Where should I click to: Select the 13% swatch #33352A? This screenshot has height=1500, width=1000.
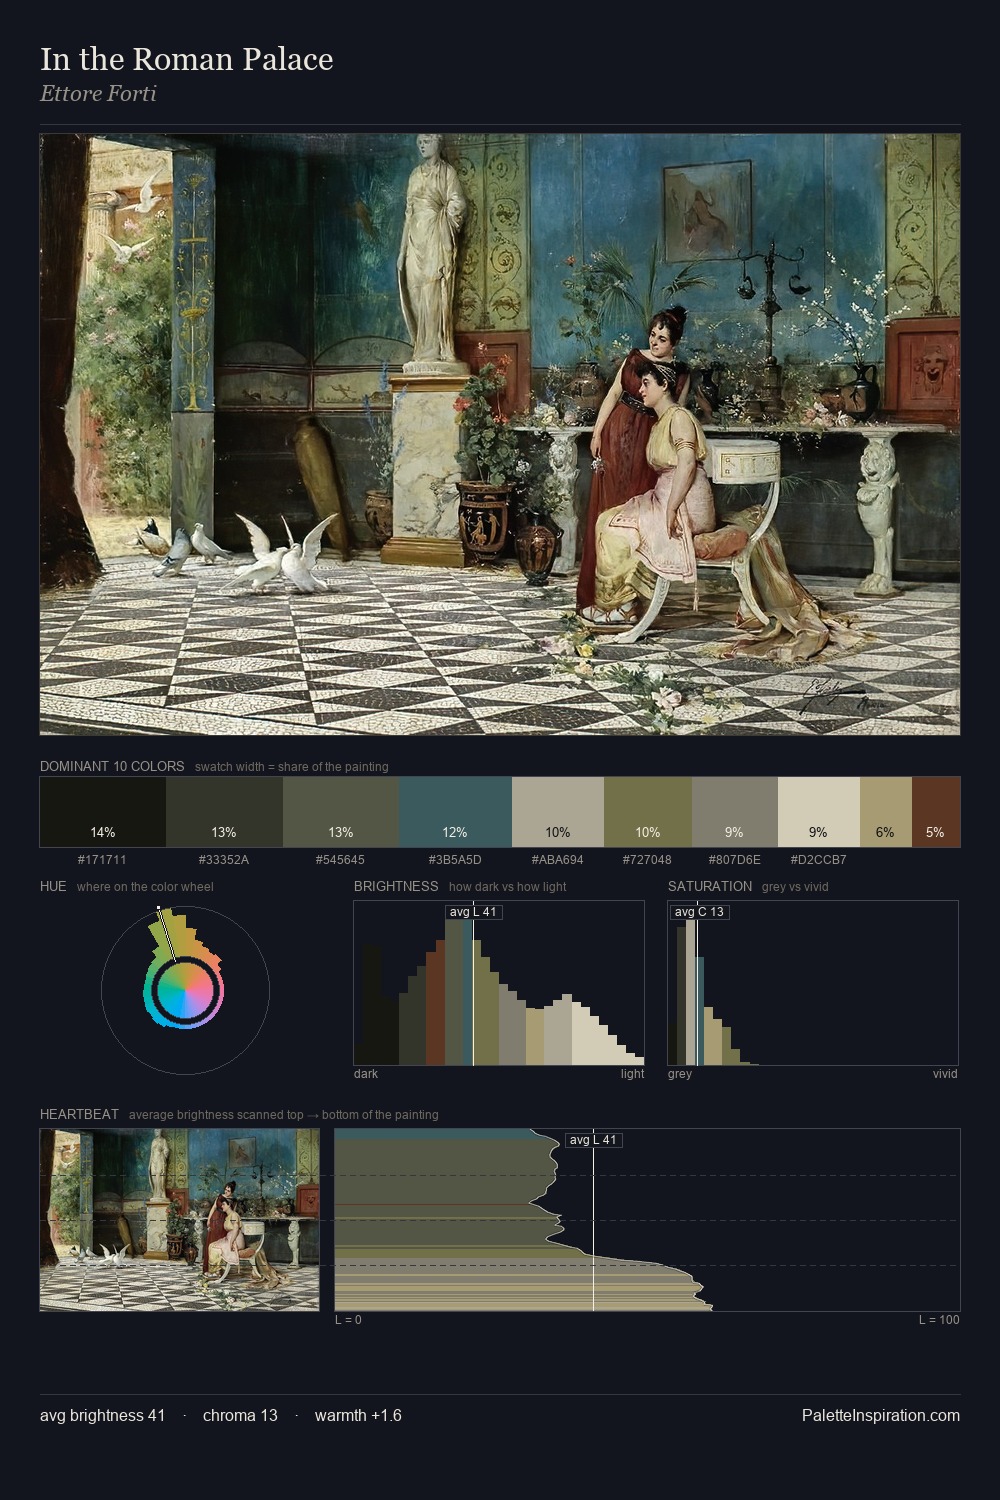pyautogui.click(x=224, y=812)
